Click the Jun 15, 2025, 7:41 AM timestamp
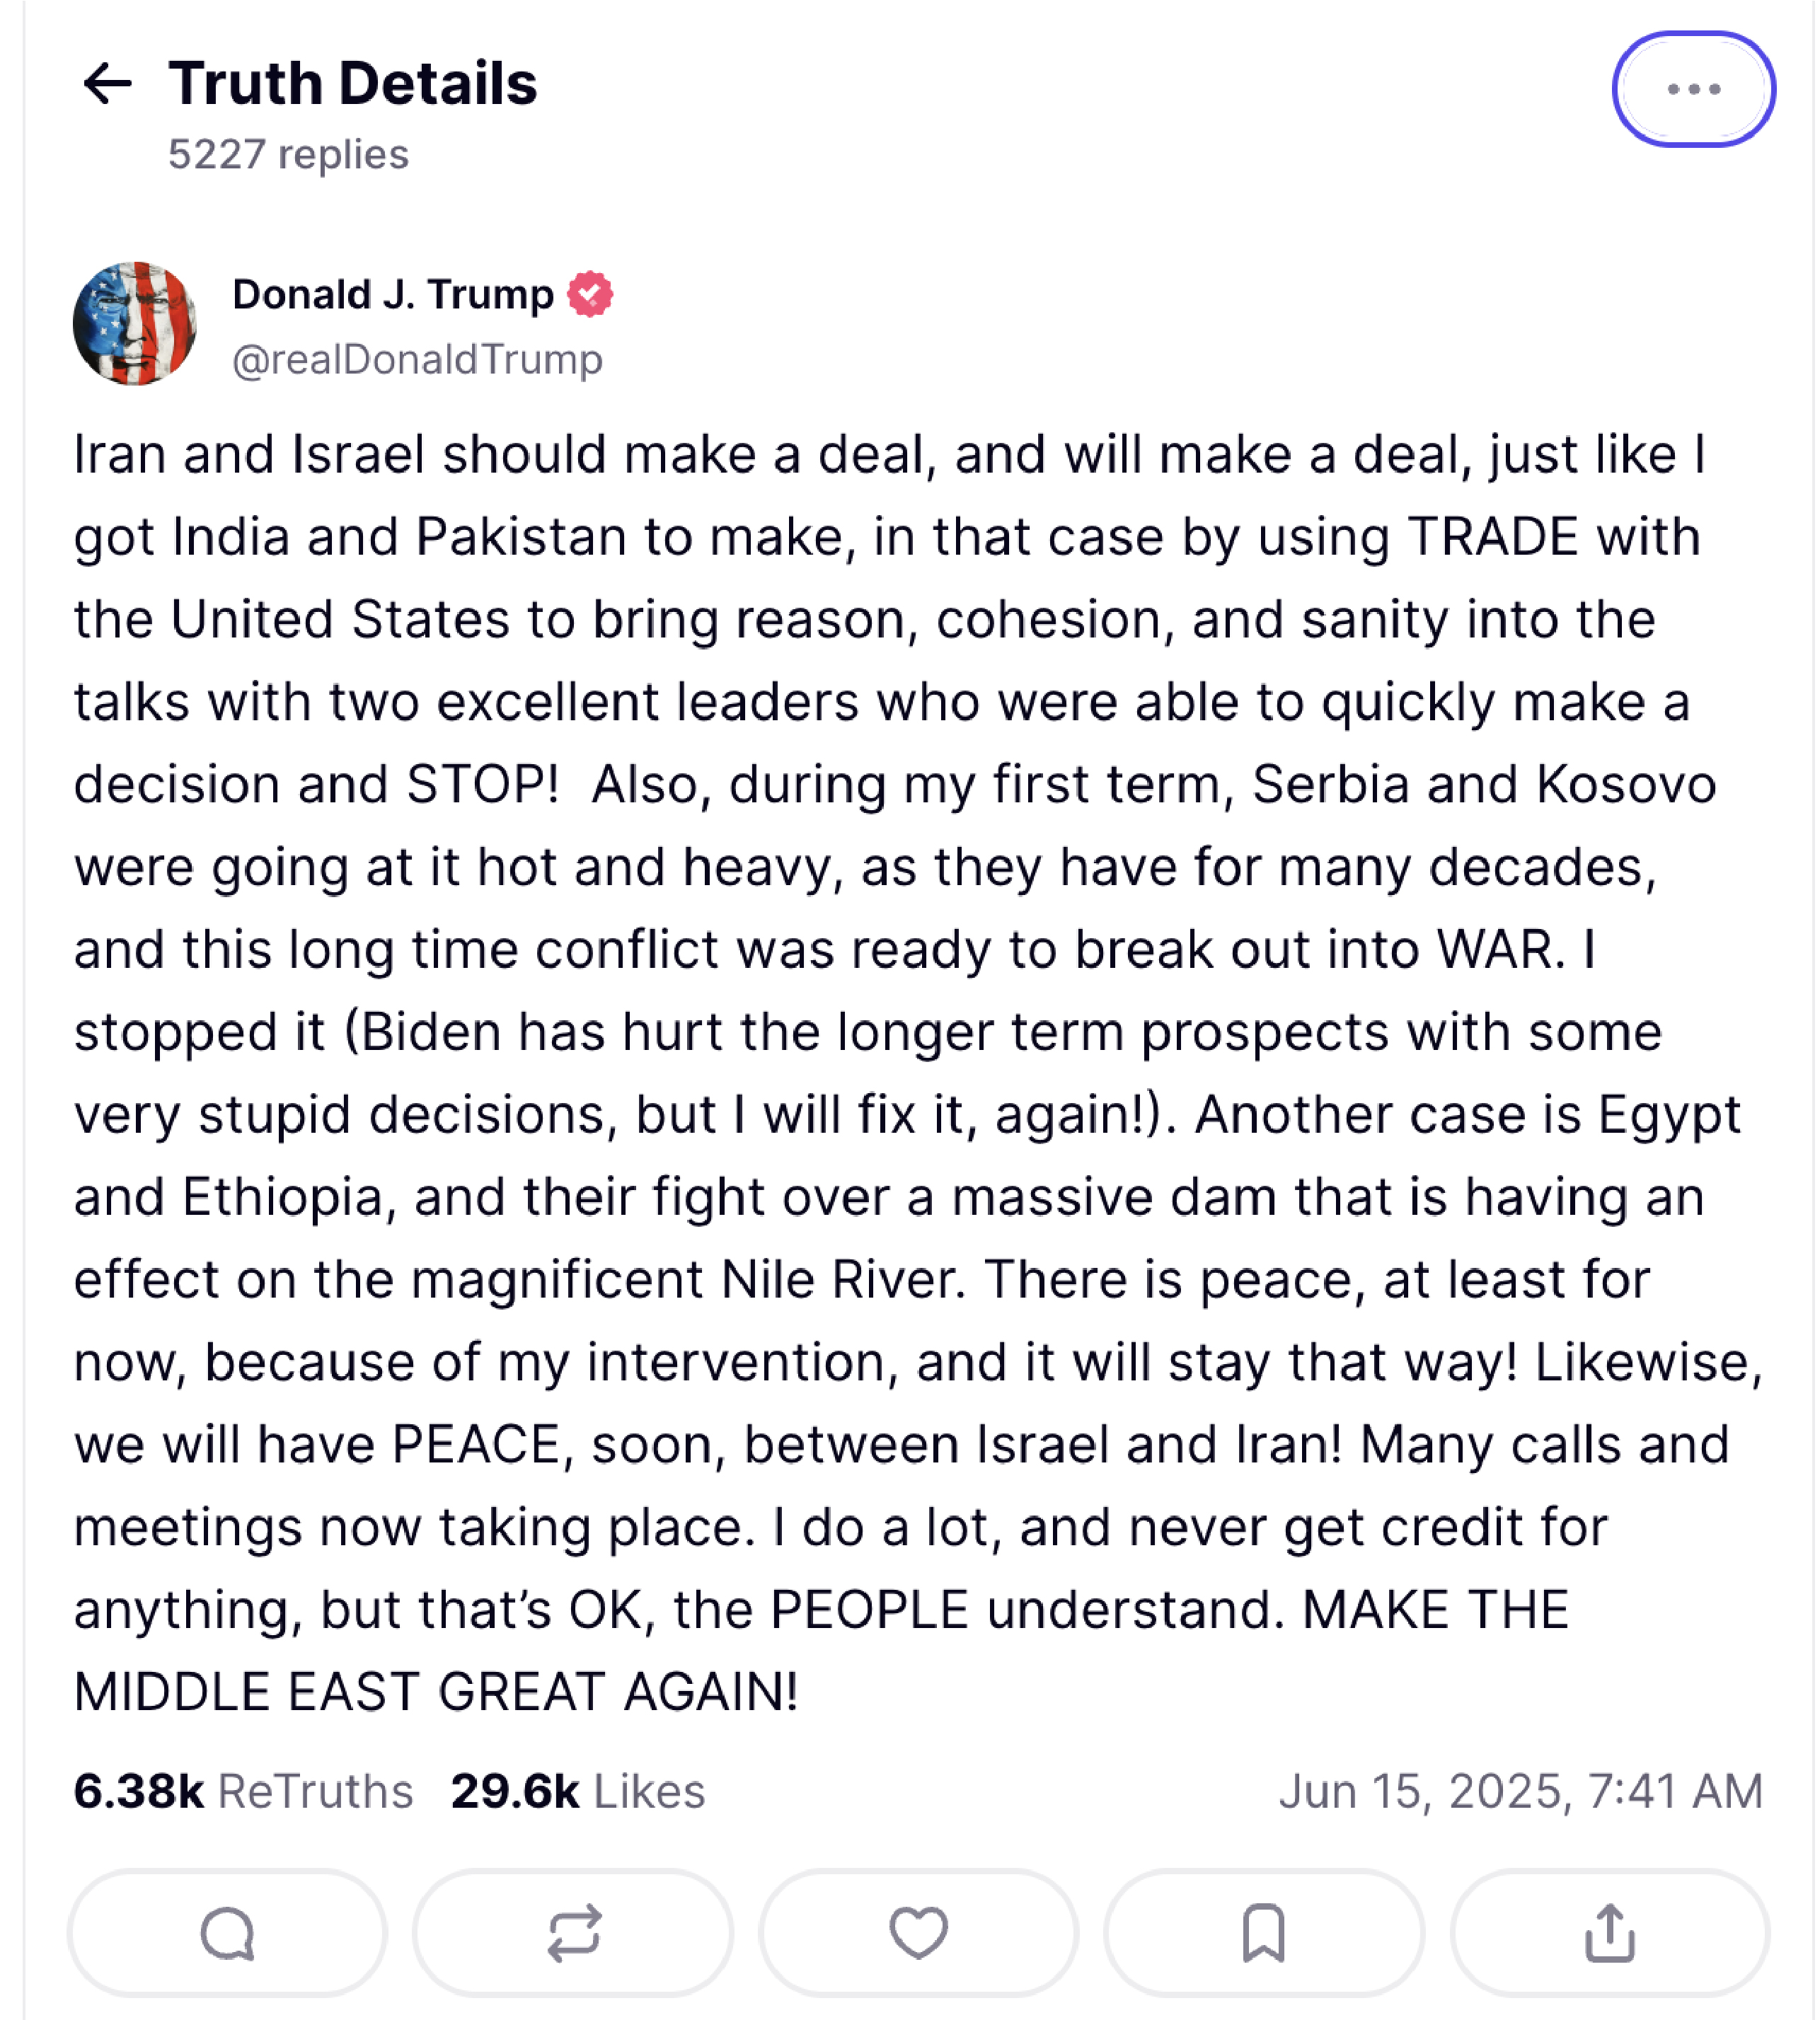Screen dimensions: 1820x2020 (x=1520, y=1791)
